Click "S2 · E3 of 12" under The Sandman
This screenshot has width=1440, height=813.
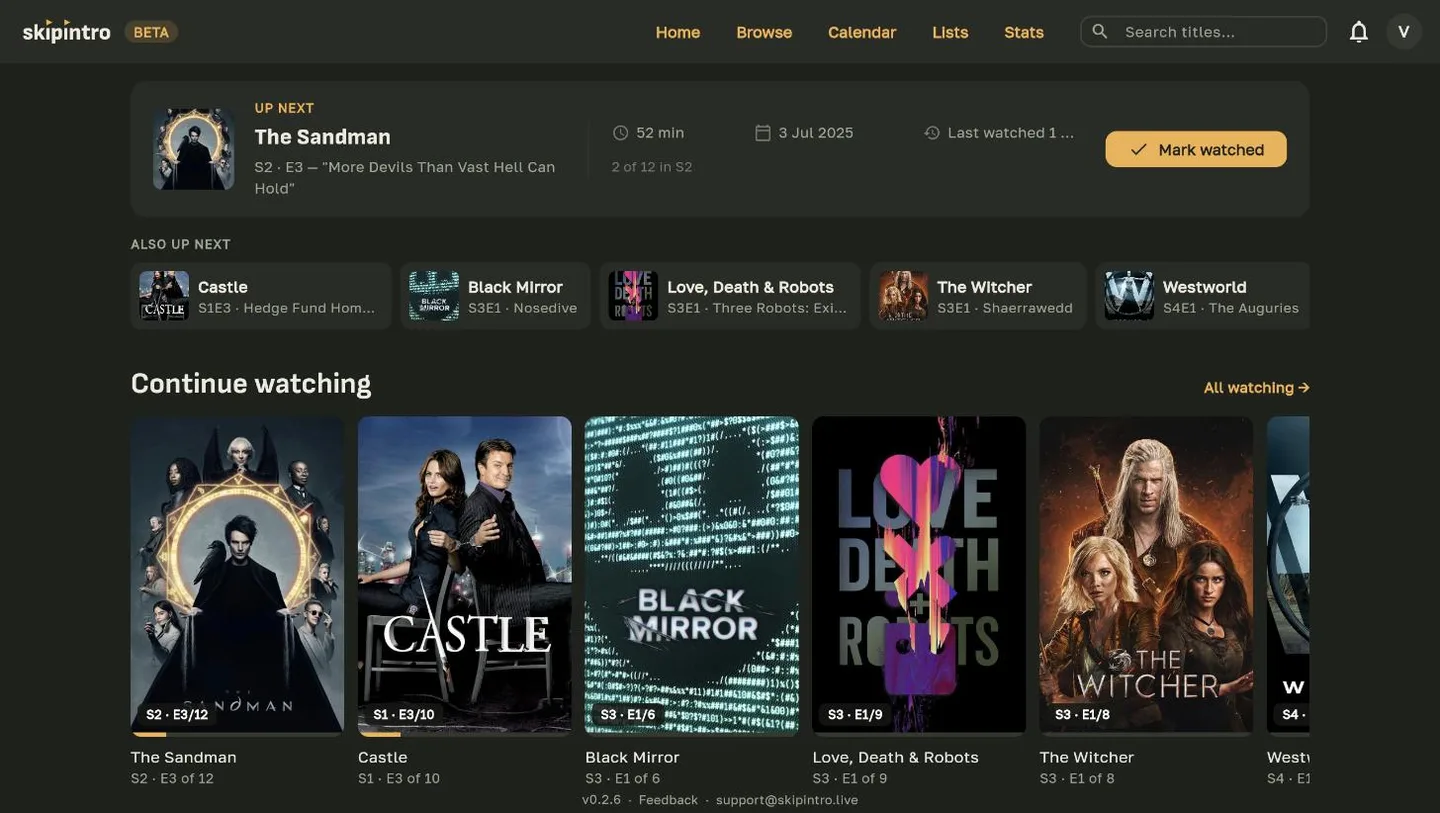click(x=172, y=778)
